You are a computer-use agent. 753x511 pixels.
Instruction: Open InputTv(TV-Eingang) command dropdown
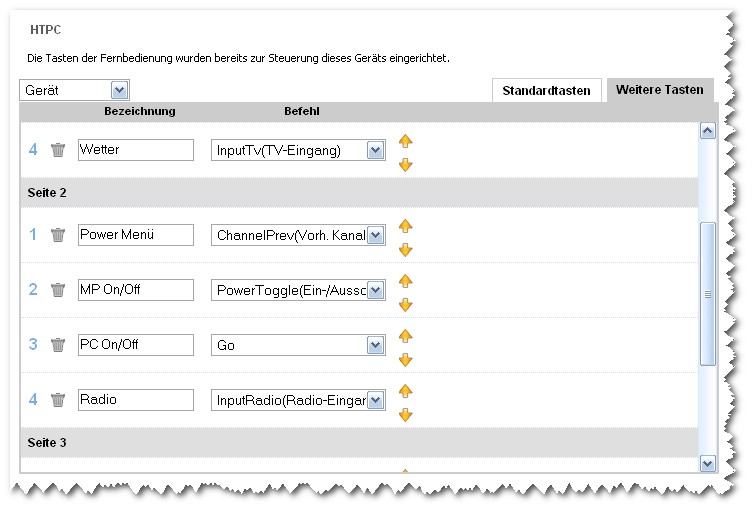click(x=375, y=150)
